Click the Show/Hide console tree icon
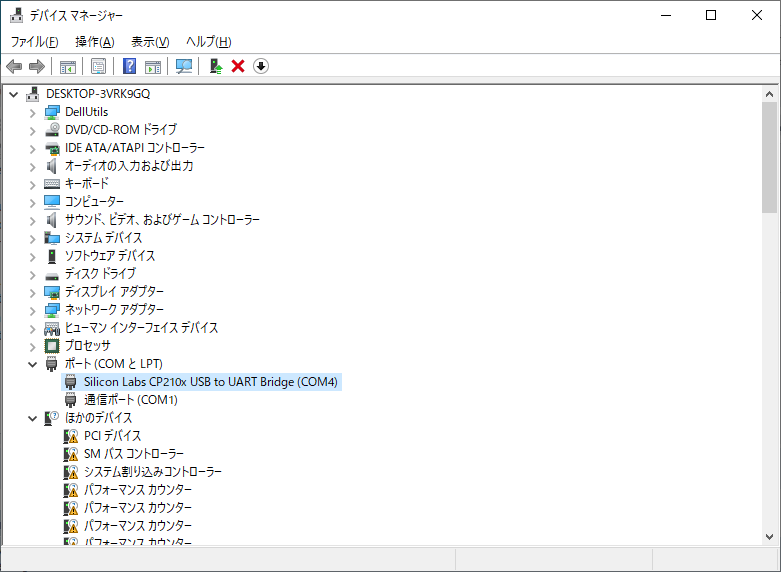This screenshot has width=781, height=572. pyautogui.click(x=68, y=66)
